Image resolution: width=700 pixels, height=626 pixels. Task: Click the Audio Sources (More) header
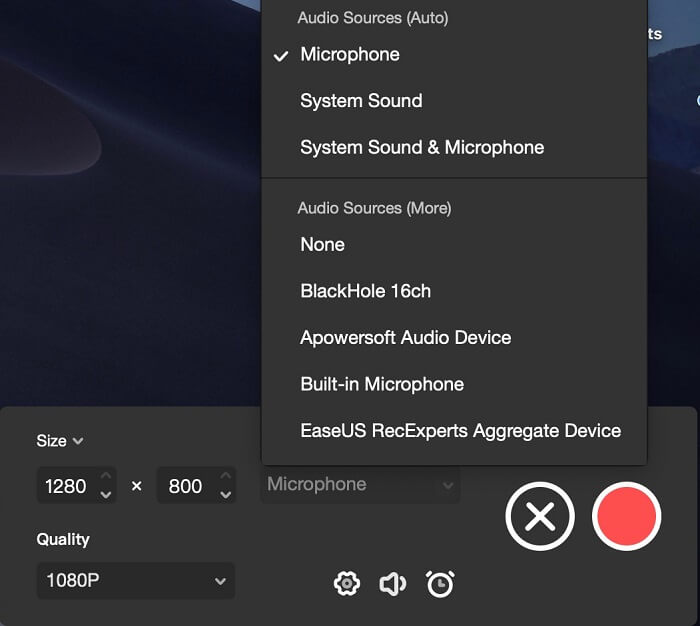coord(374,208)
